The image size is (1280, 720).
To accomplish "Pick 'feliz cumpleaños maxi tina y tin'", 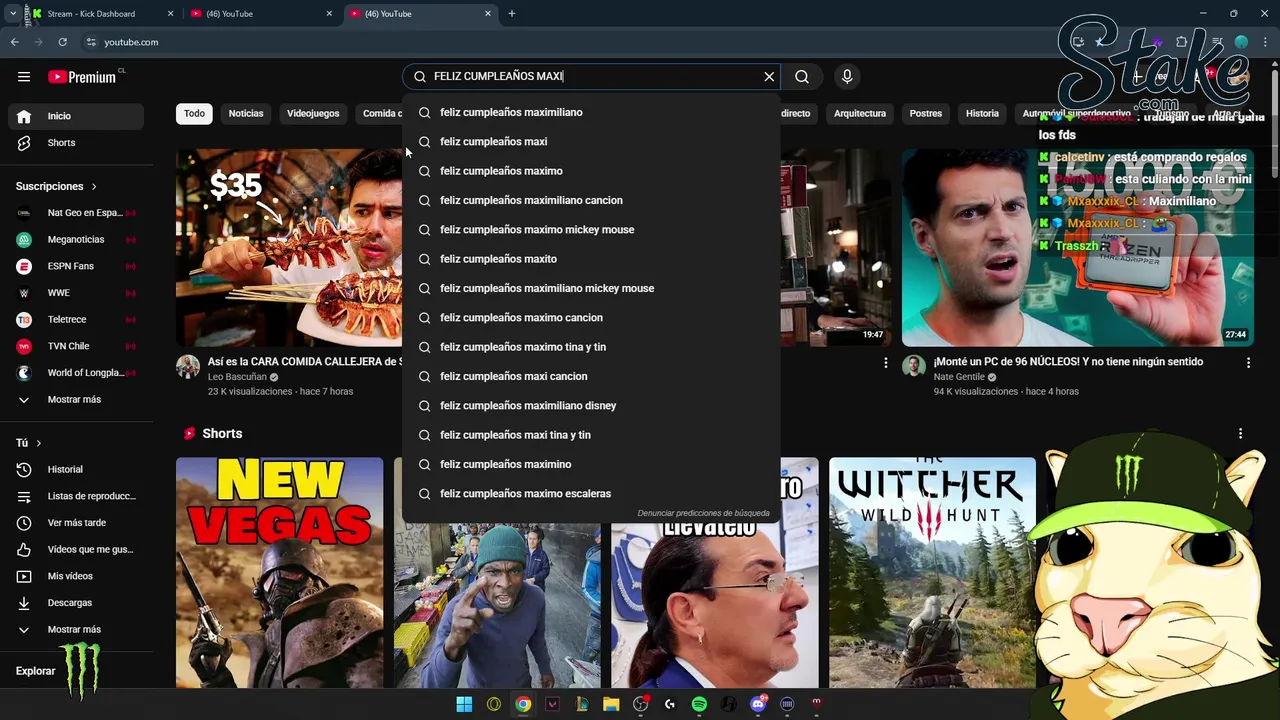I will [590, 435].
